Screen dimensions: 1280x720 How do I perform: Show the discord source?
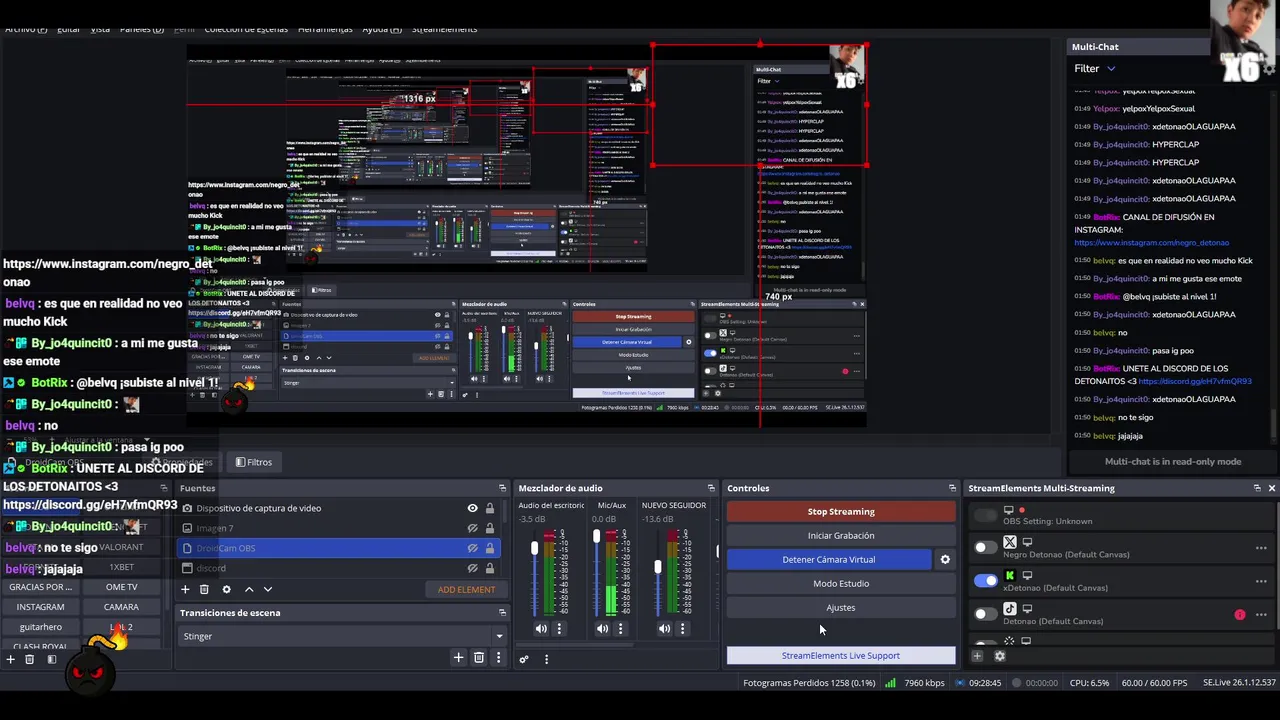coord(472,568)
